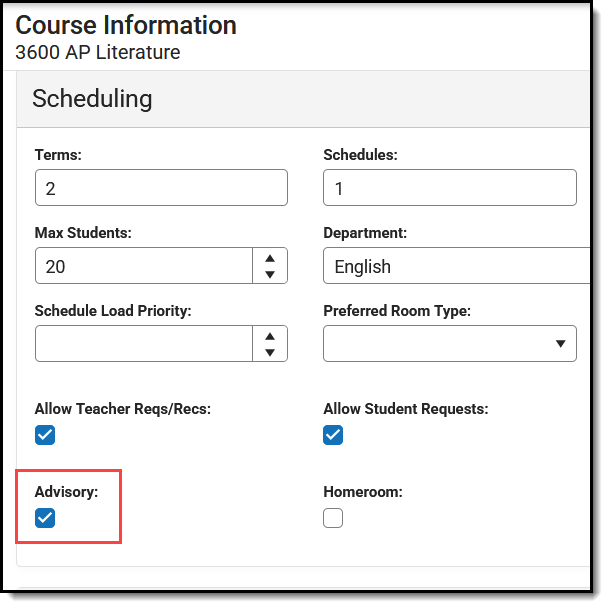Click the Course Information page title
Image resolution: width=608 pixels, height=608 pixels.
pos(126,25)
